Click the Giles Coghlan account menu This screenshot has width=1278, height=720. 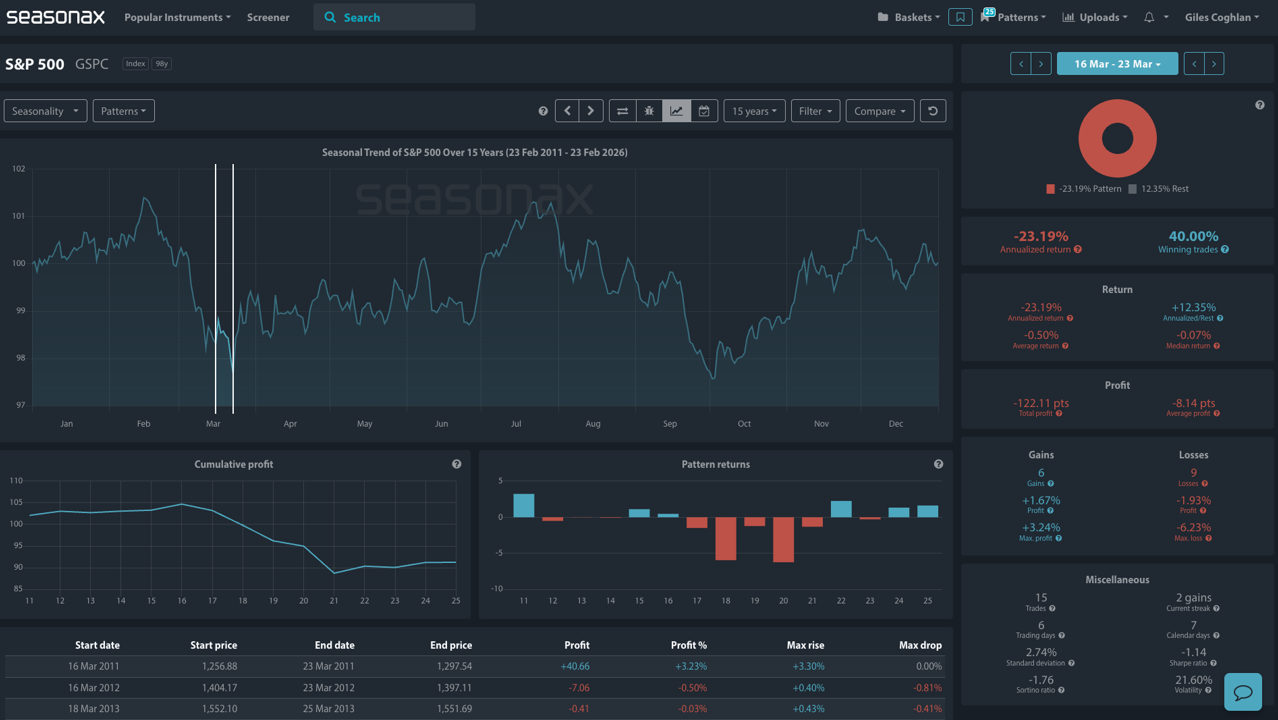[x=1221, y=17]
